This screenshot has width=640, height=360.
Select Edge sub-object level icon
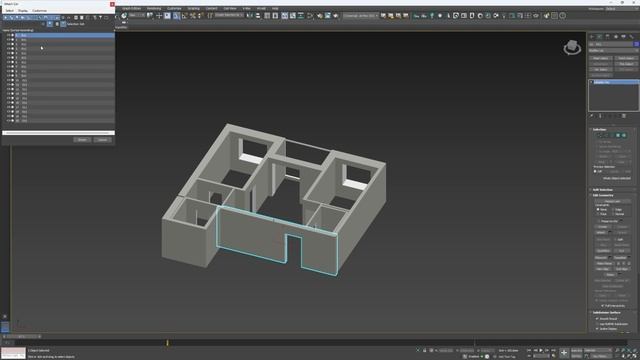[606, 135]
